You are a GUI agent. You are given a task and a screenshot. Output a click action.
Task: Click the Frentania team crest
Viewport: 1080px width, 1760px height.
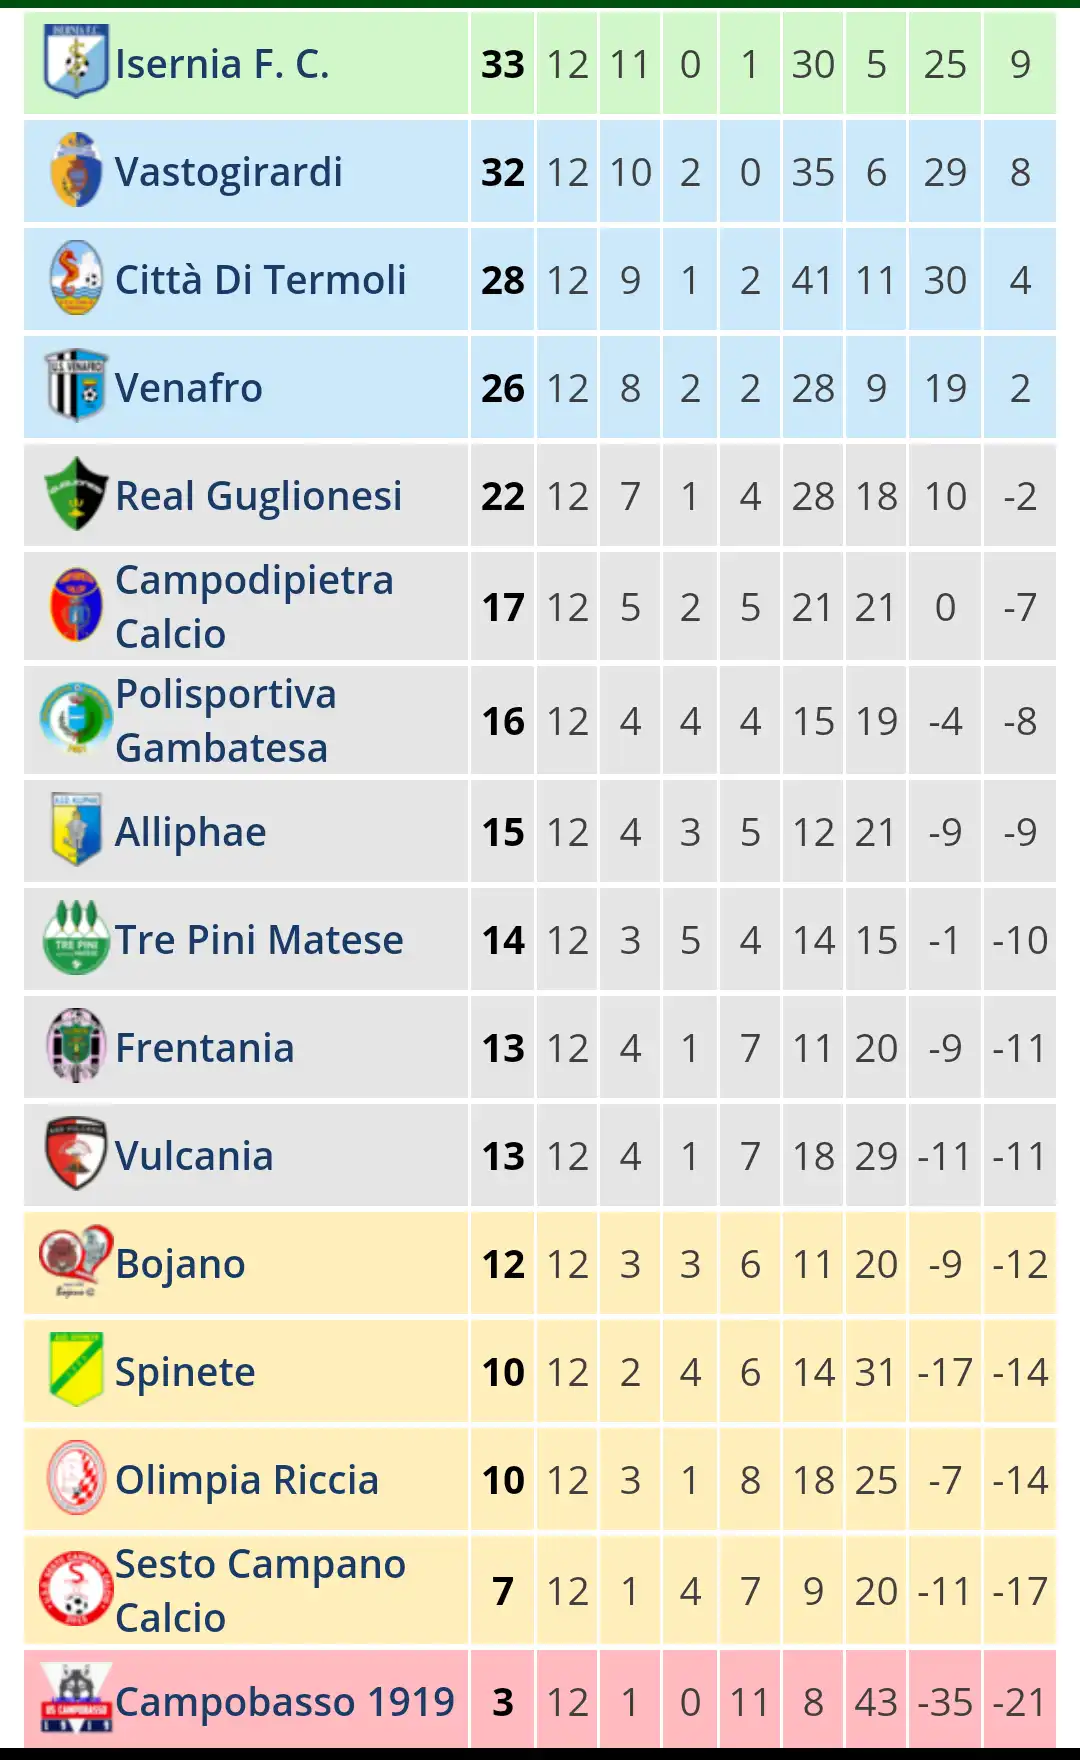coord(76,1046)
